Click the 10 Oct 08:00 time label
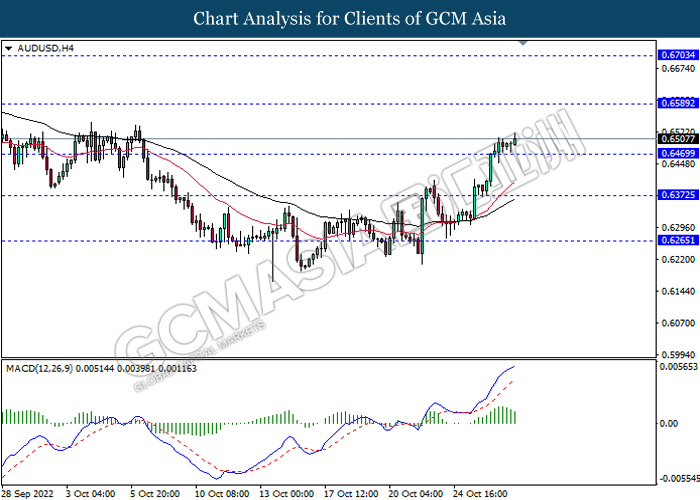The height and width of the screenshot is (500, 700). pyautogui.click(x=222, y=494)
